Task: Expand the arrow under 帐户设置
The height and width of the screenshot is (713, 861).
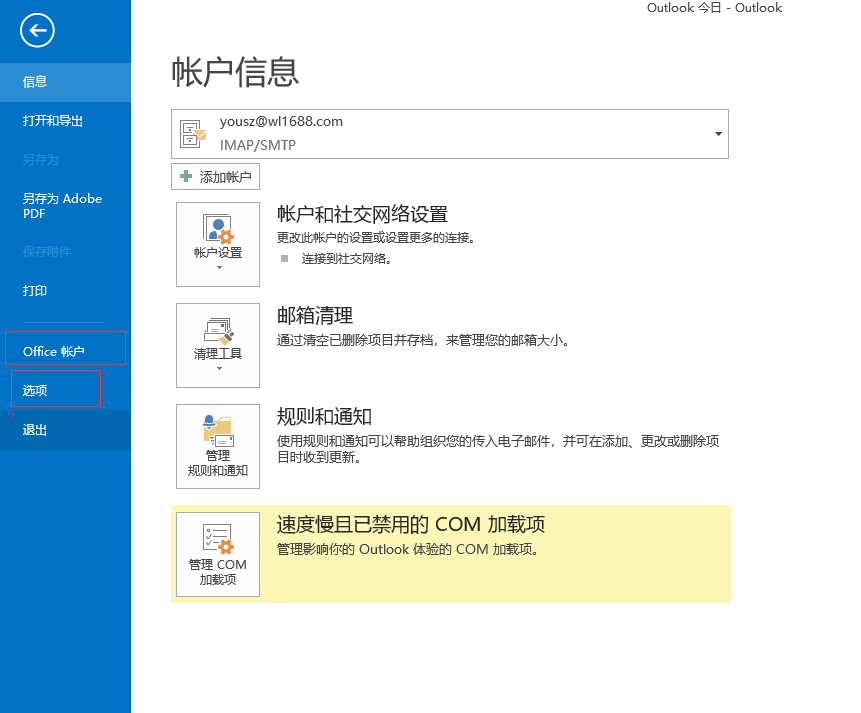Action: click(219, 268)
